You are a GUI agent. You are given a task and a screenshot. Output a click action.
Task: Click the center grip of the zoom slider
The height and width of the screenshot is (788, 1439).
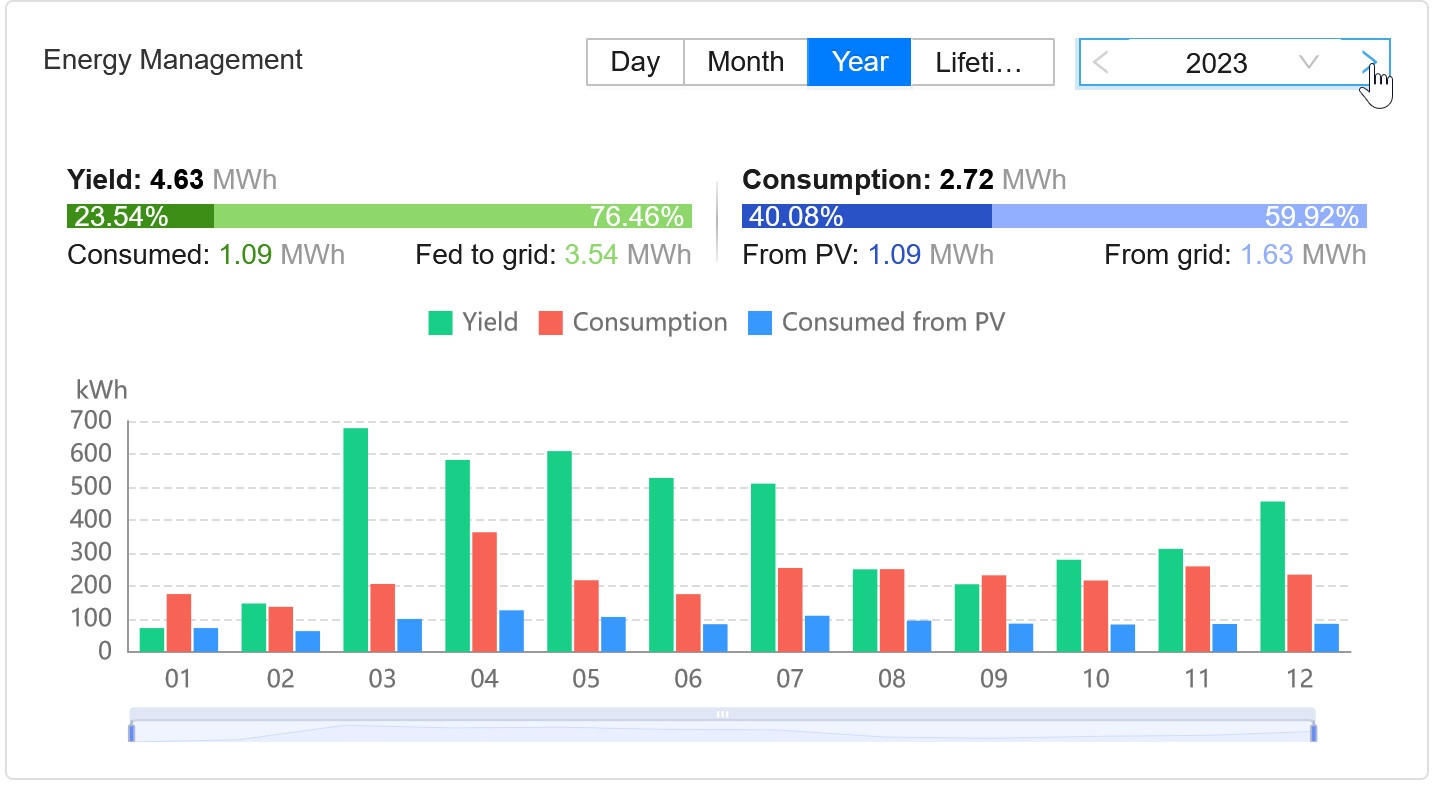click(x=722, y=714)
